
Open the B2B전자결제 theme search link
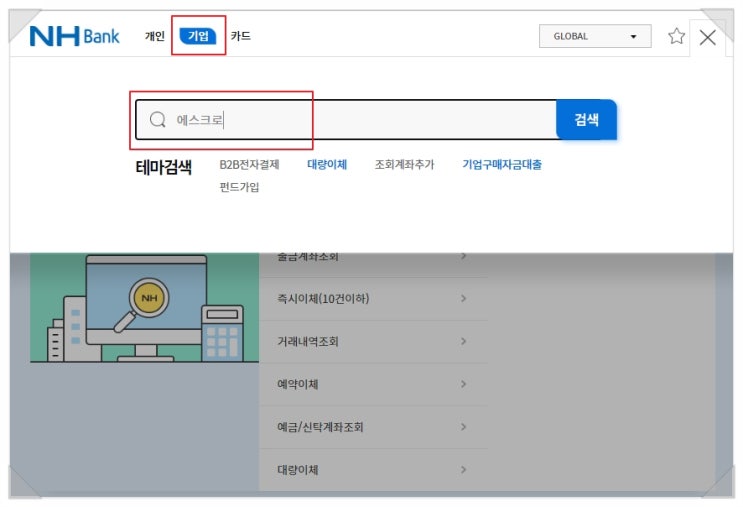tap(249, 164)
